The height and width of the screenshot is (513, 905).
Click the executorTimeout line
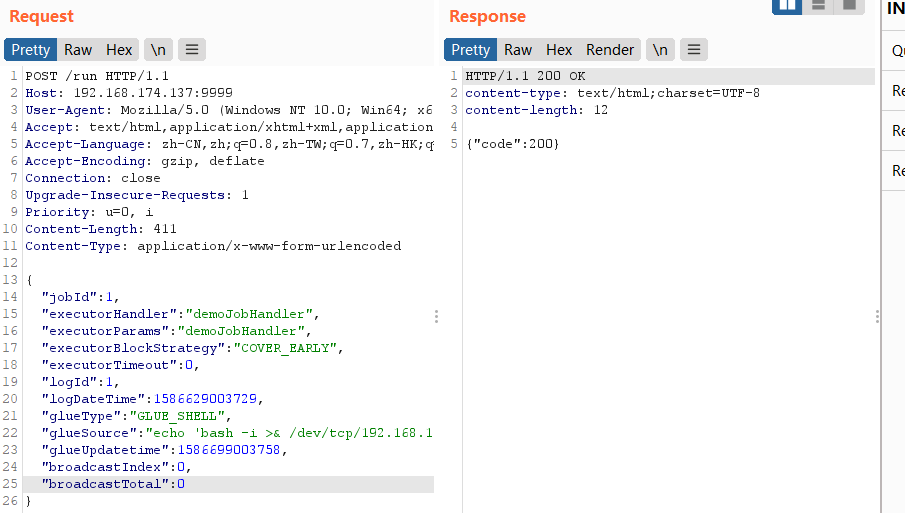click(120, 365)
